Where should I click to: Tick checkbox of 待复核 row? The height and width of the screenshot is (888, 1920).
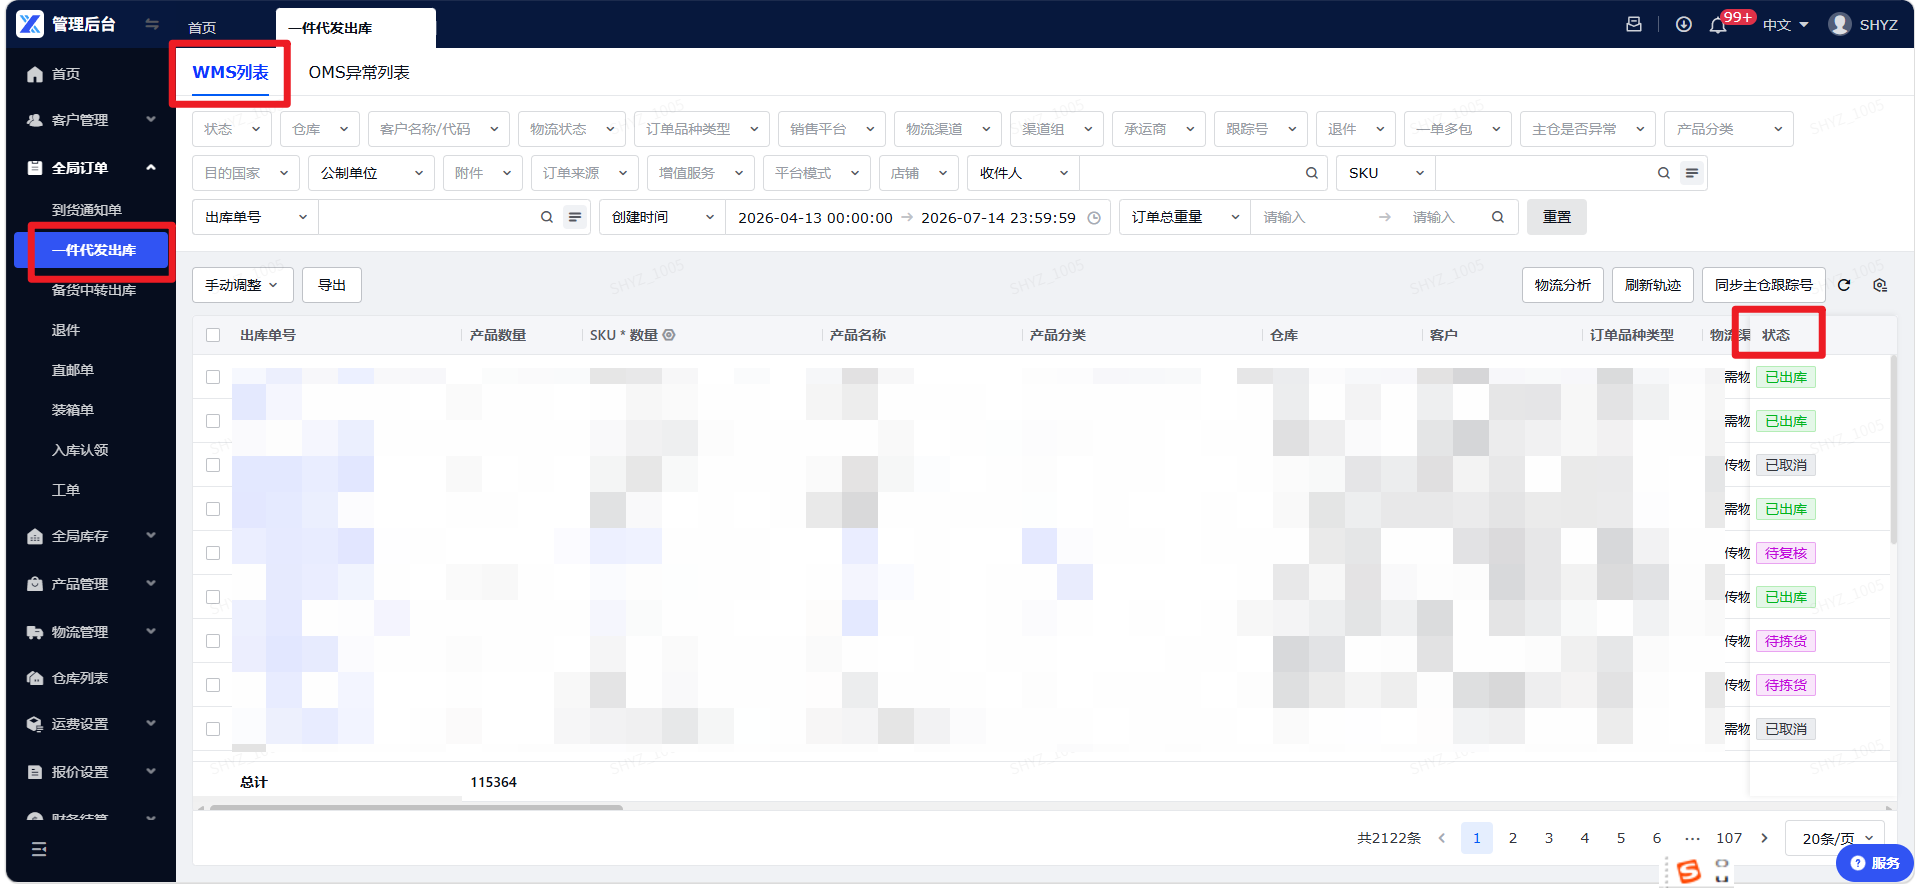(x=213, y=553)
